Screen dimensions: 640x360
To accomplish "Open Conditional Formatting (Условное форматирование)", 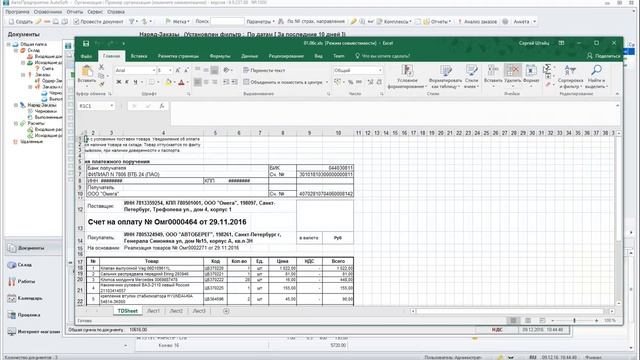I will (x=407, y=77).
